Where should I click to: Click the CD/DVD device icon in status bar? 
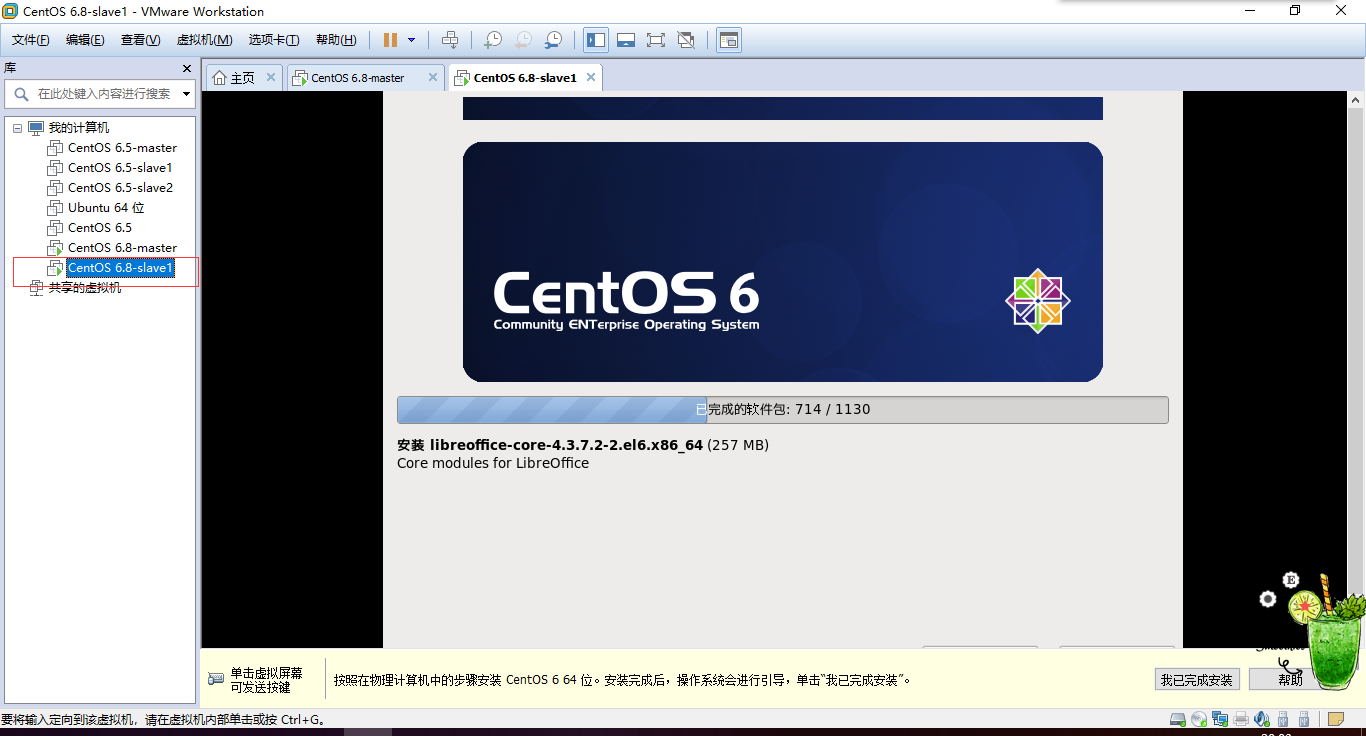coord(1199,719)
